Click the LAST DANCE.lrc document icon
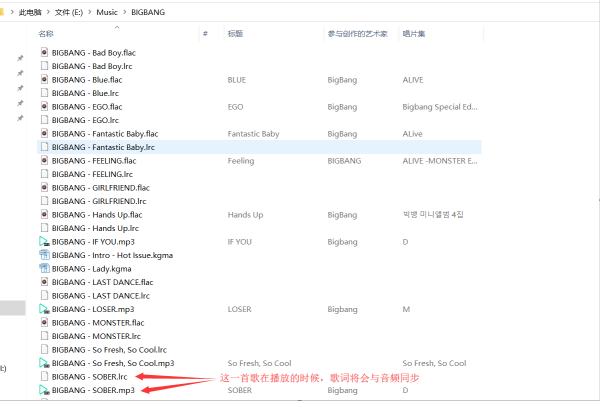The width and height of the screenshot is (600, 401). (44, 295)
